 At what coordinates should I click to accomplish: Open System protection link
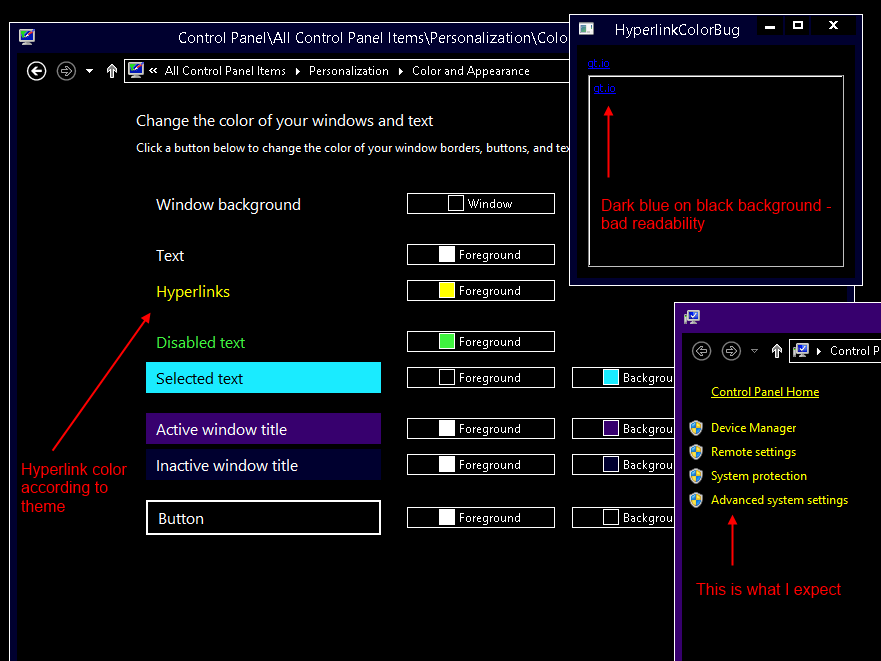pyautogui.click(x=759, y=476)
